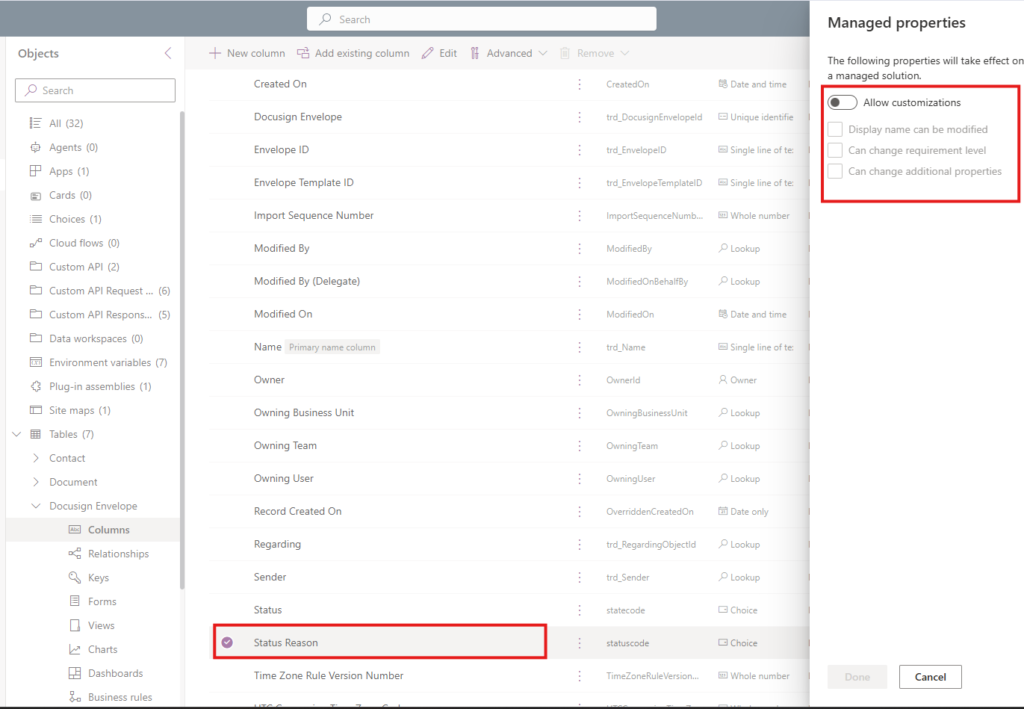Check Can change additional properties
The width and height of the screenshot is (1024, 709).
pos(835,171)
